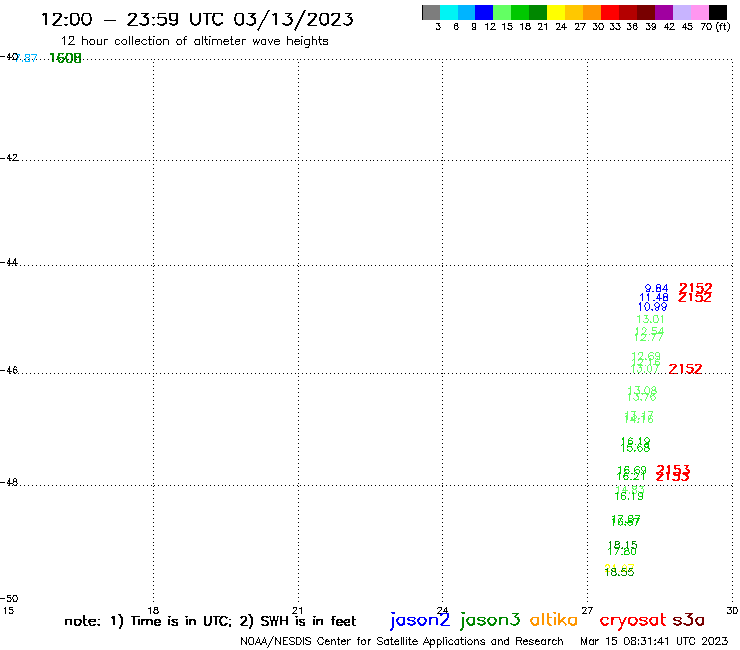Click the latitude axis label -44

9,262
